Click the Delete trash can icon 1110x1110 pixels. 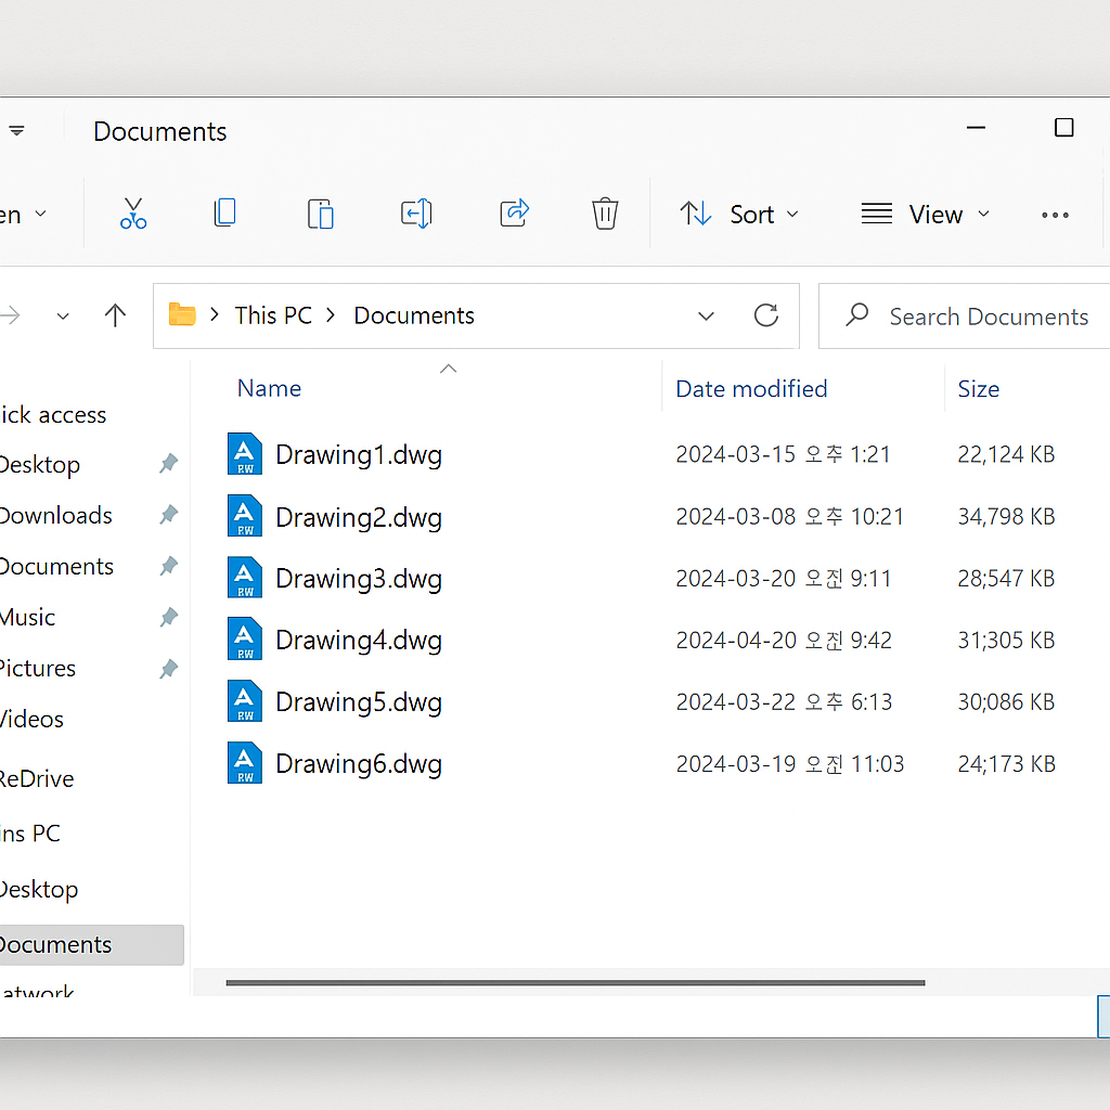click(605, 213)
